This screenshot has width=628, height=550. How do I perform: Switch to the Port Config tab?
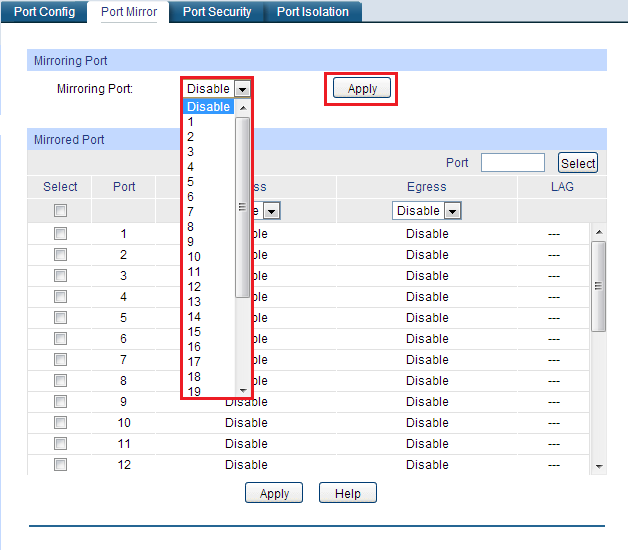(x=44, y=12)
